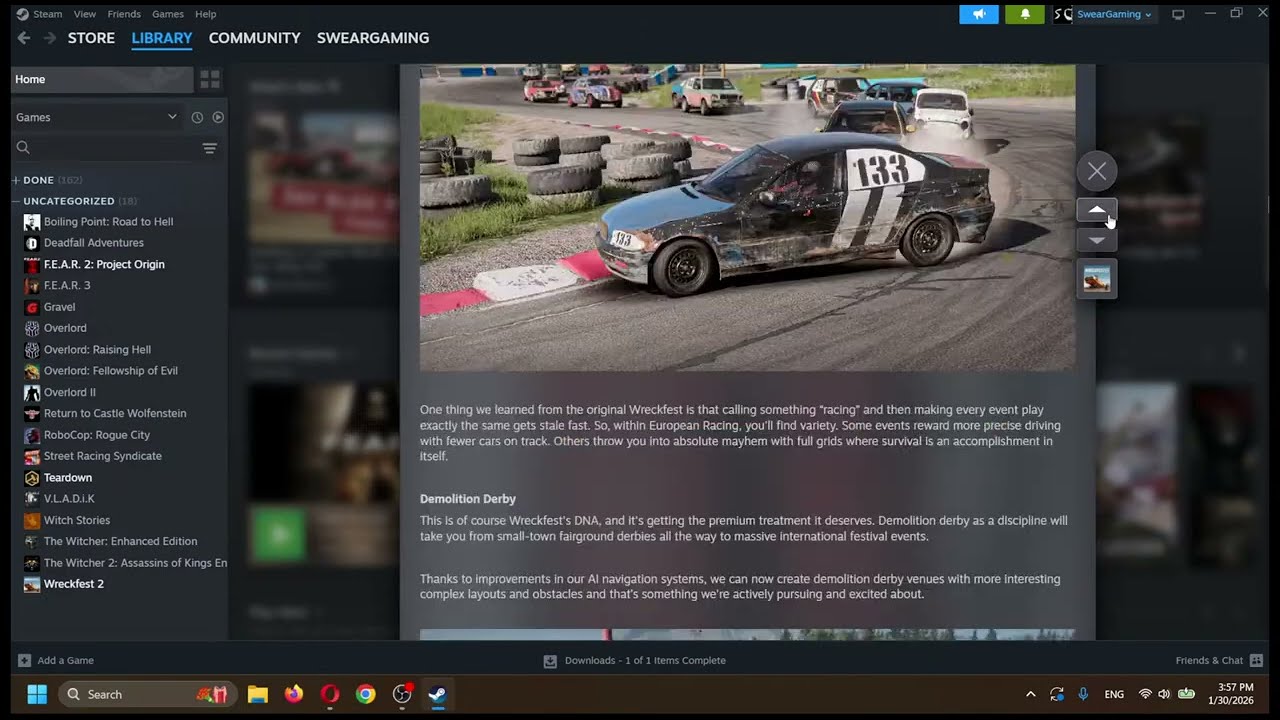Open the Help menu
1280x720 pixels.
pyautogui.click(x=205, y=14)
